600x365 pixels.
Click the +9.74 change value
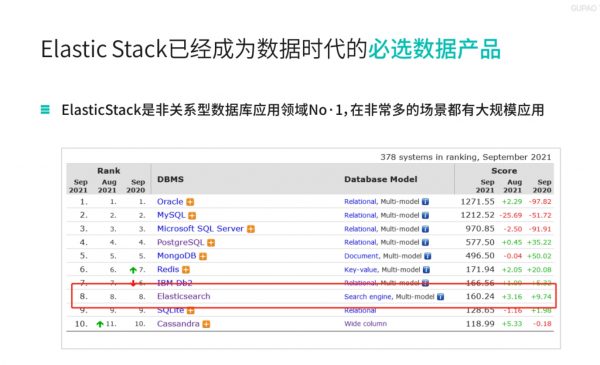[541, 297]
